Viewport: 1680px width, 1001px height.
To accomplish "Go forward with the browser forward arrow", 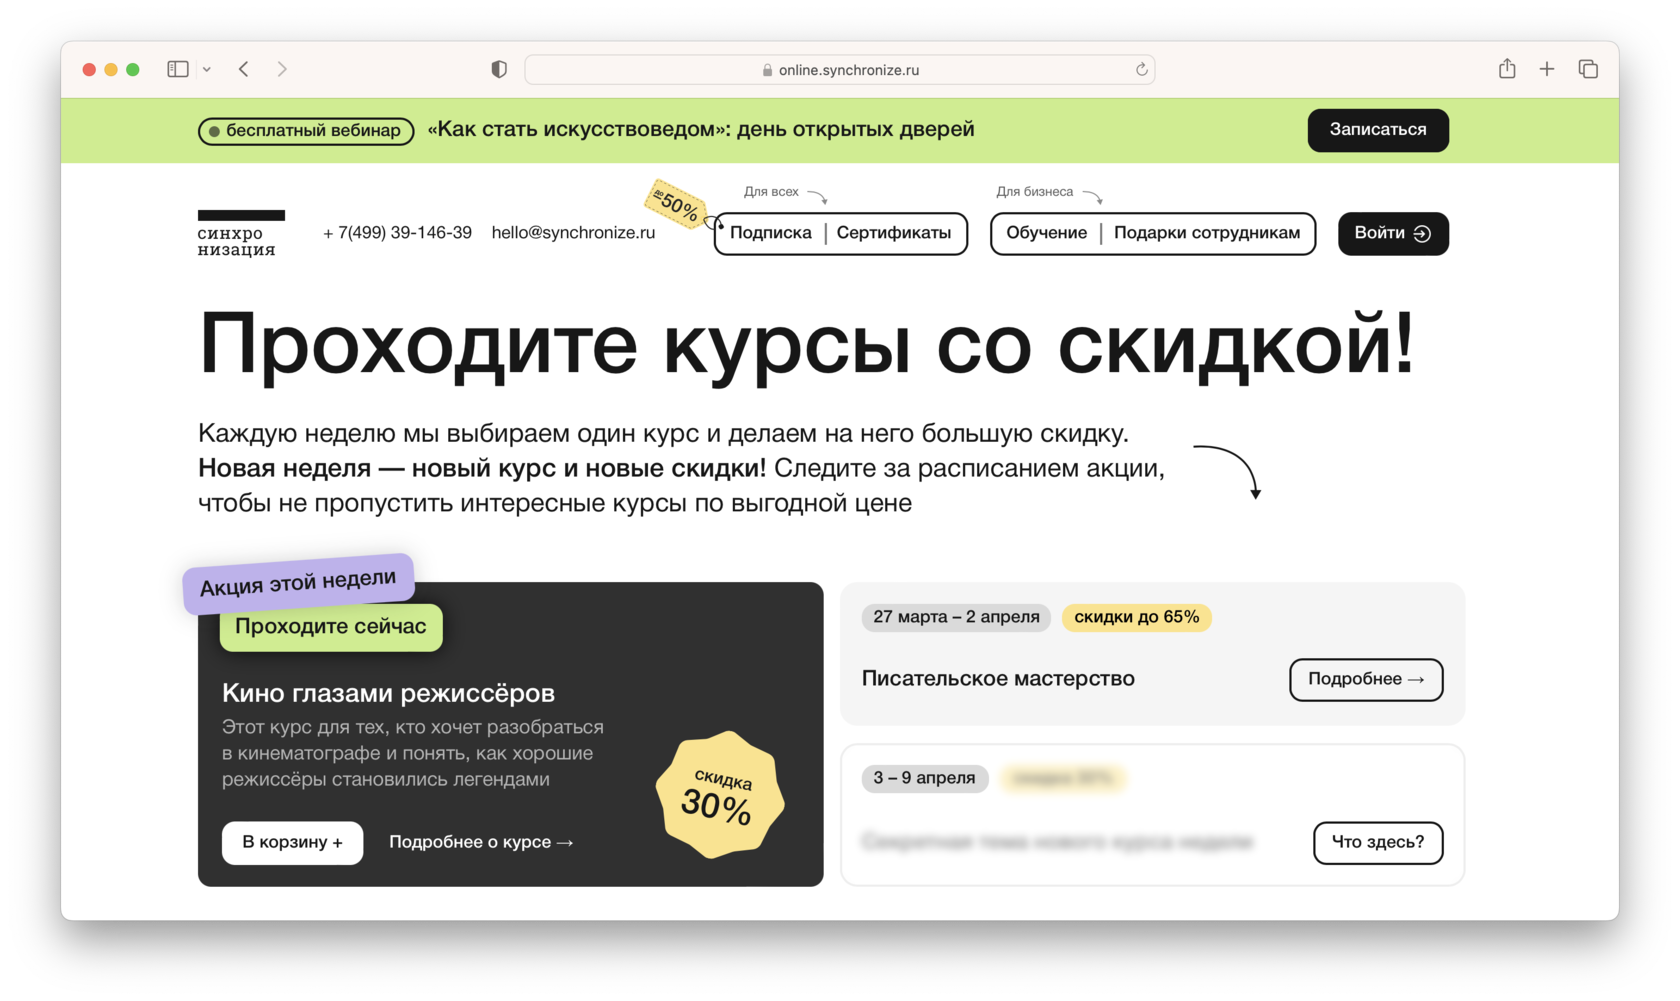I will [282, 69].
